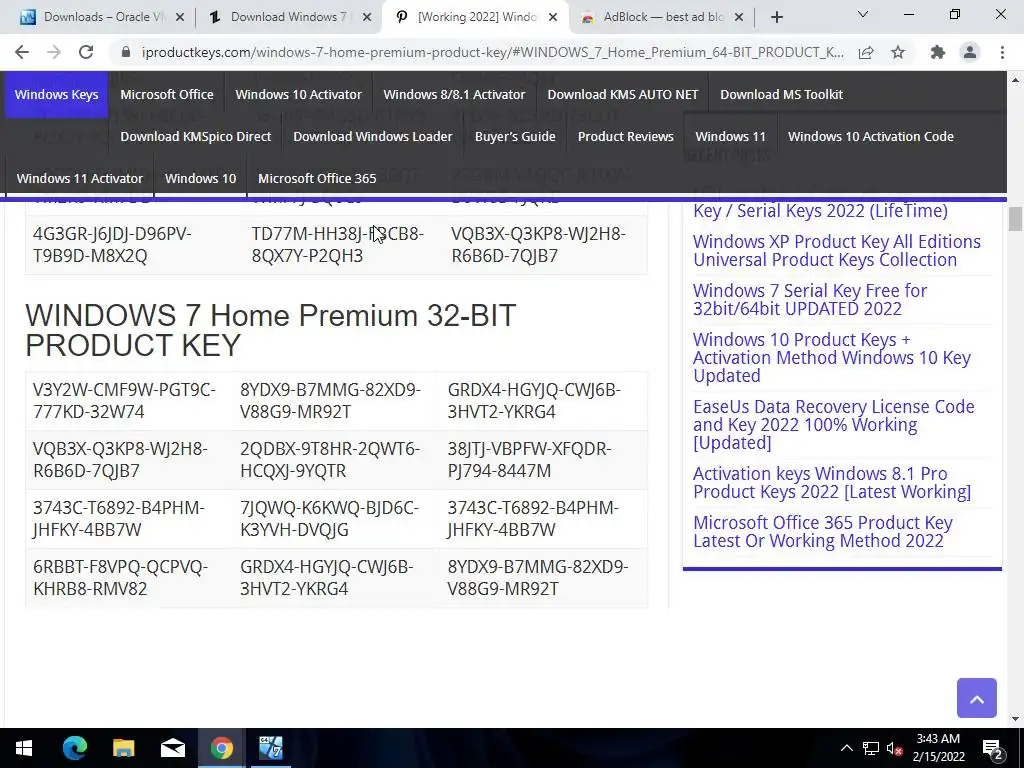Open Buyer's Guide menu item
The width and height of the screenshot is (1024, 768).
click(x=515, y=136)
